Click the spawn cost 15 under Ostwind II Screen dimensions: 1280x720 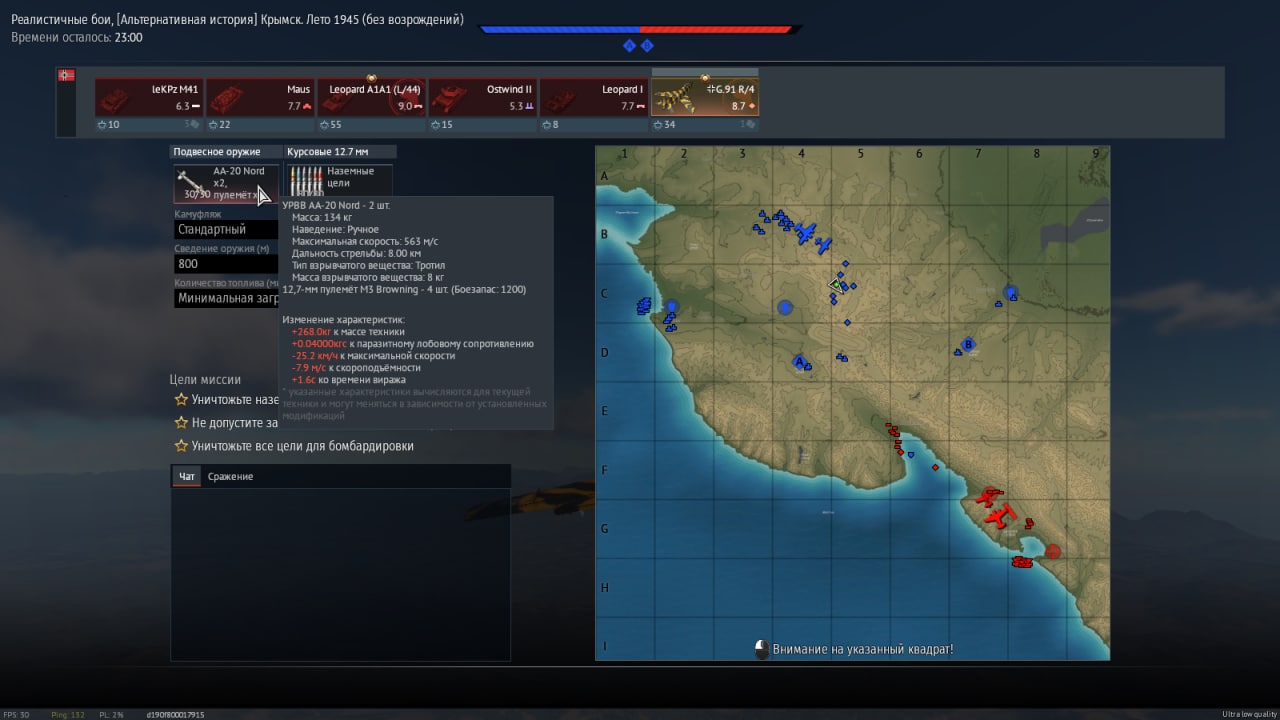click(x=443, y=125)
